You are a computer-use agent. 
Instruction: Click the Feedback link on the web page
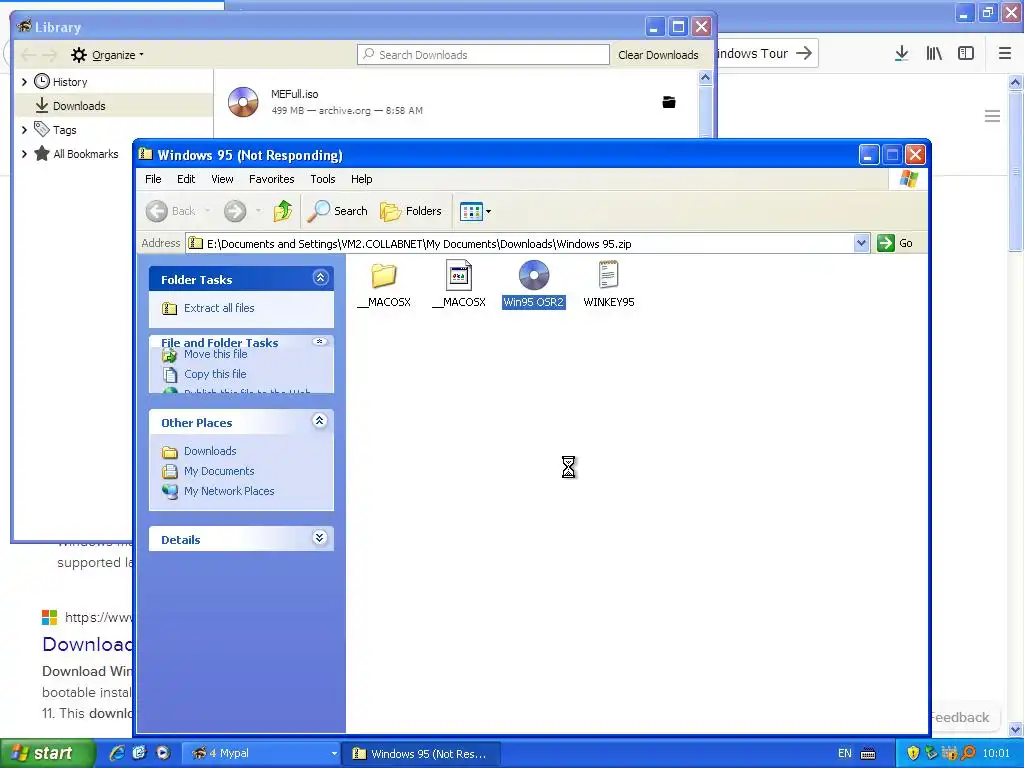(x=959, y=717)
